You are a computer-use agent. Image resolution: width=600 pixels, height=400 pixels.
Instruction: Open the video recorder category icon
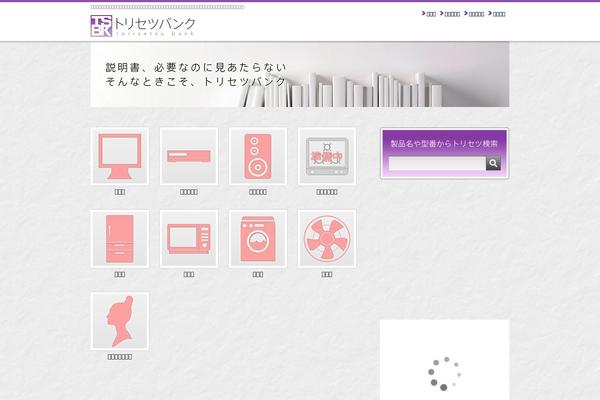[189, 156]
